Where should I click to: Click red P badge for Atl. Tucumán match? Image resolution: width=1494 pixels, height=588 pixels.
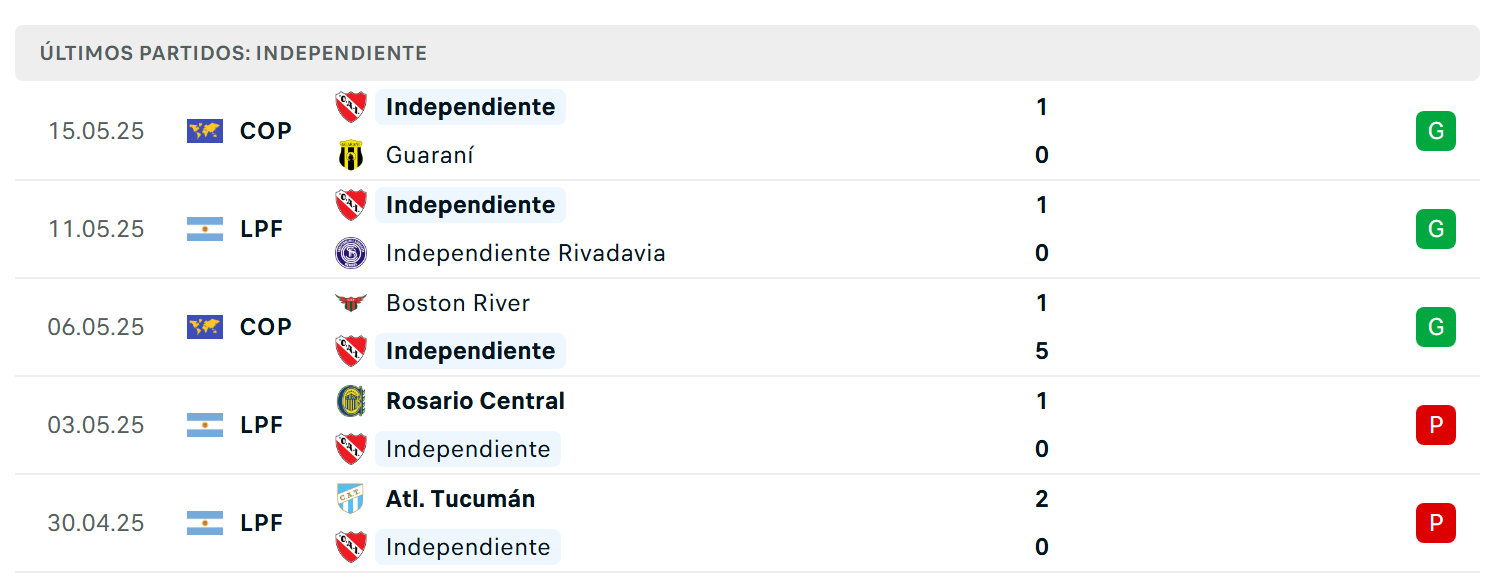(x=1436, y=523)
